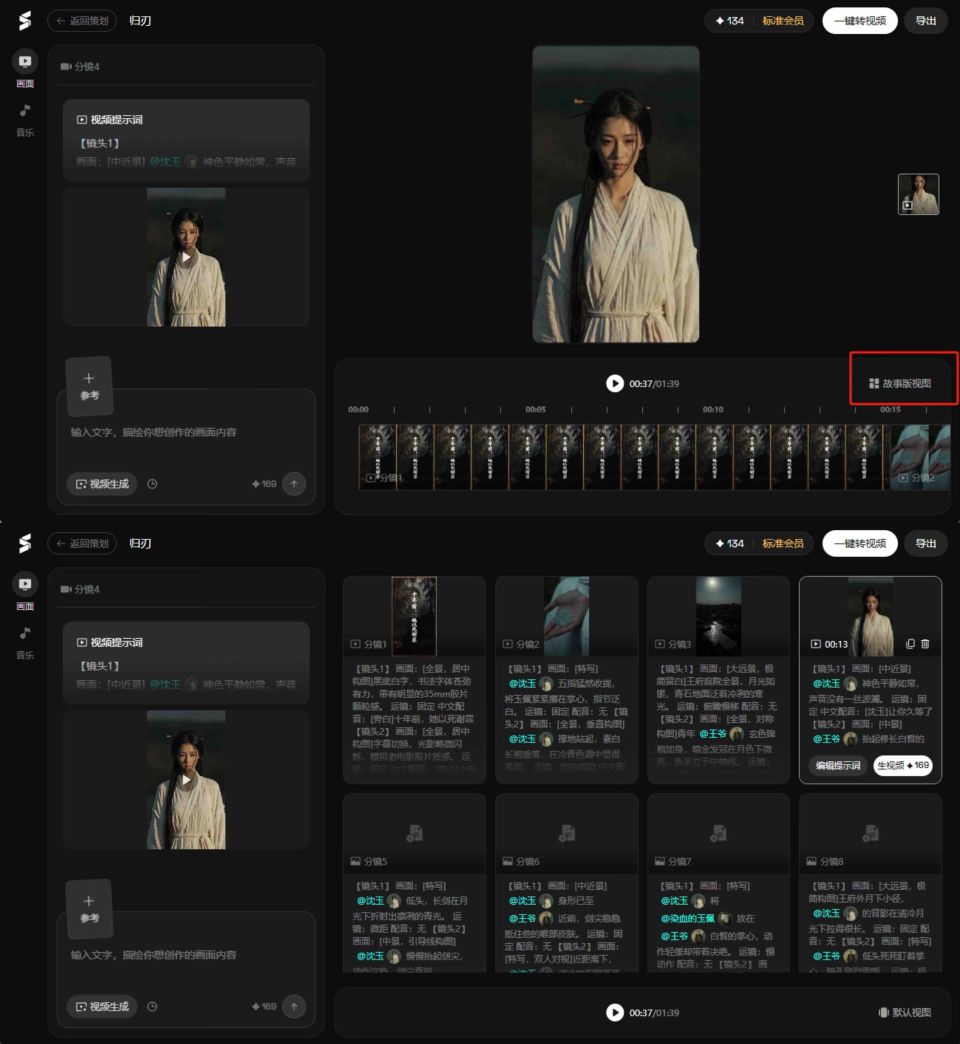Viewport: 960px width, 1044px height.
Task: Click the S logo in the storyboard-view screen
Action: click(x=25, y=543)
